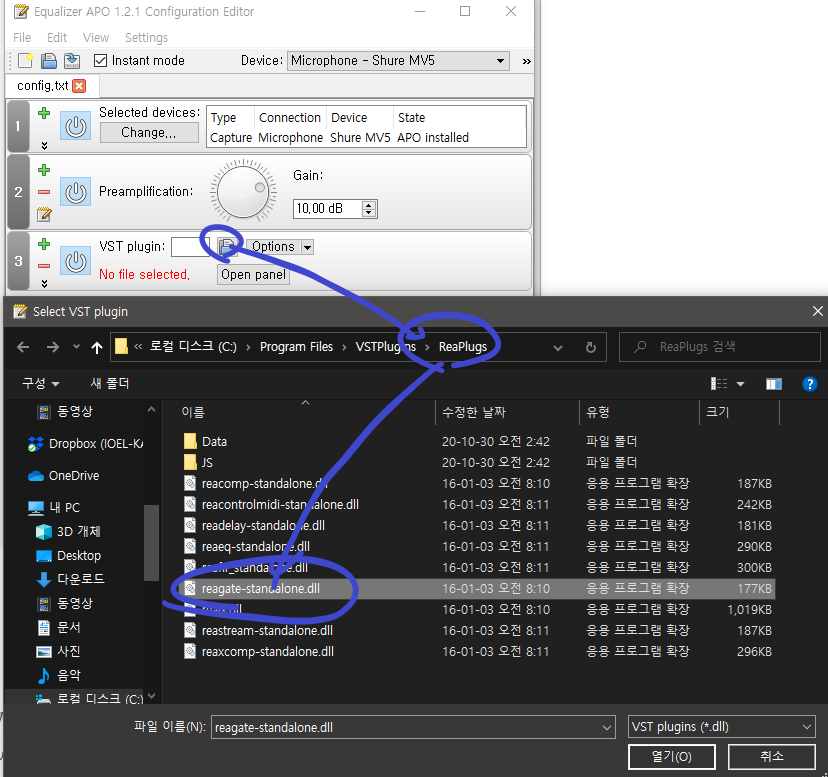This screenshot has width=828, height=777.
Task: Select OneDrive in the navigation pane
Action: pos(63,475)
